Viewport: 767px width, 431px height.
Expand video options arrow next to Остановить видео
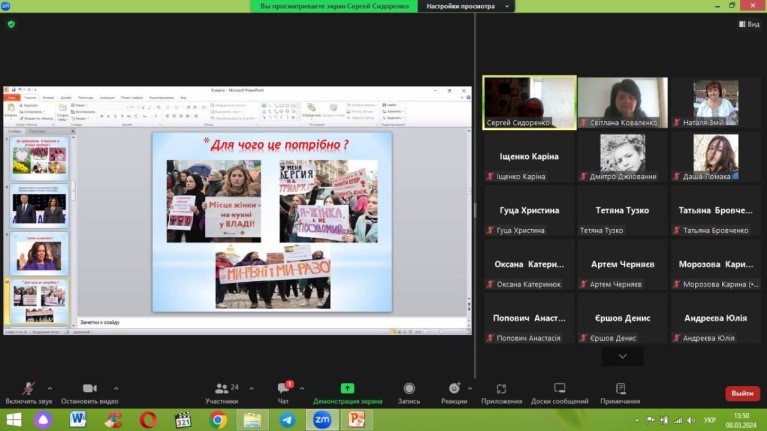[116, 388]
